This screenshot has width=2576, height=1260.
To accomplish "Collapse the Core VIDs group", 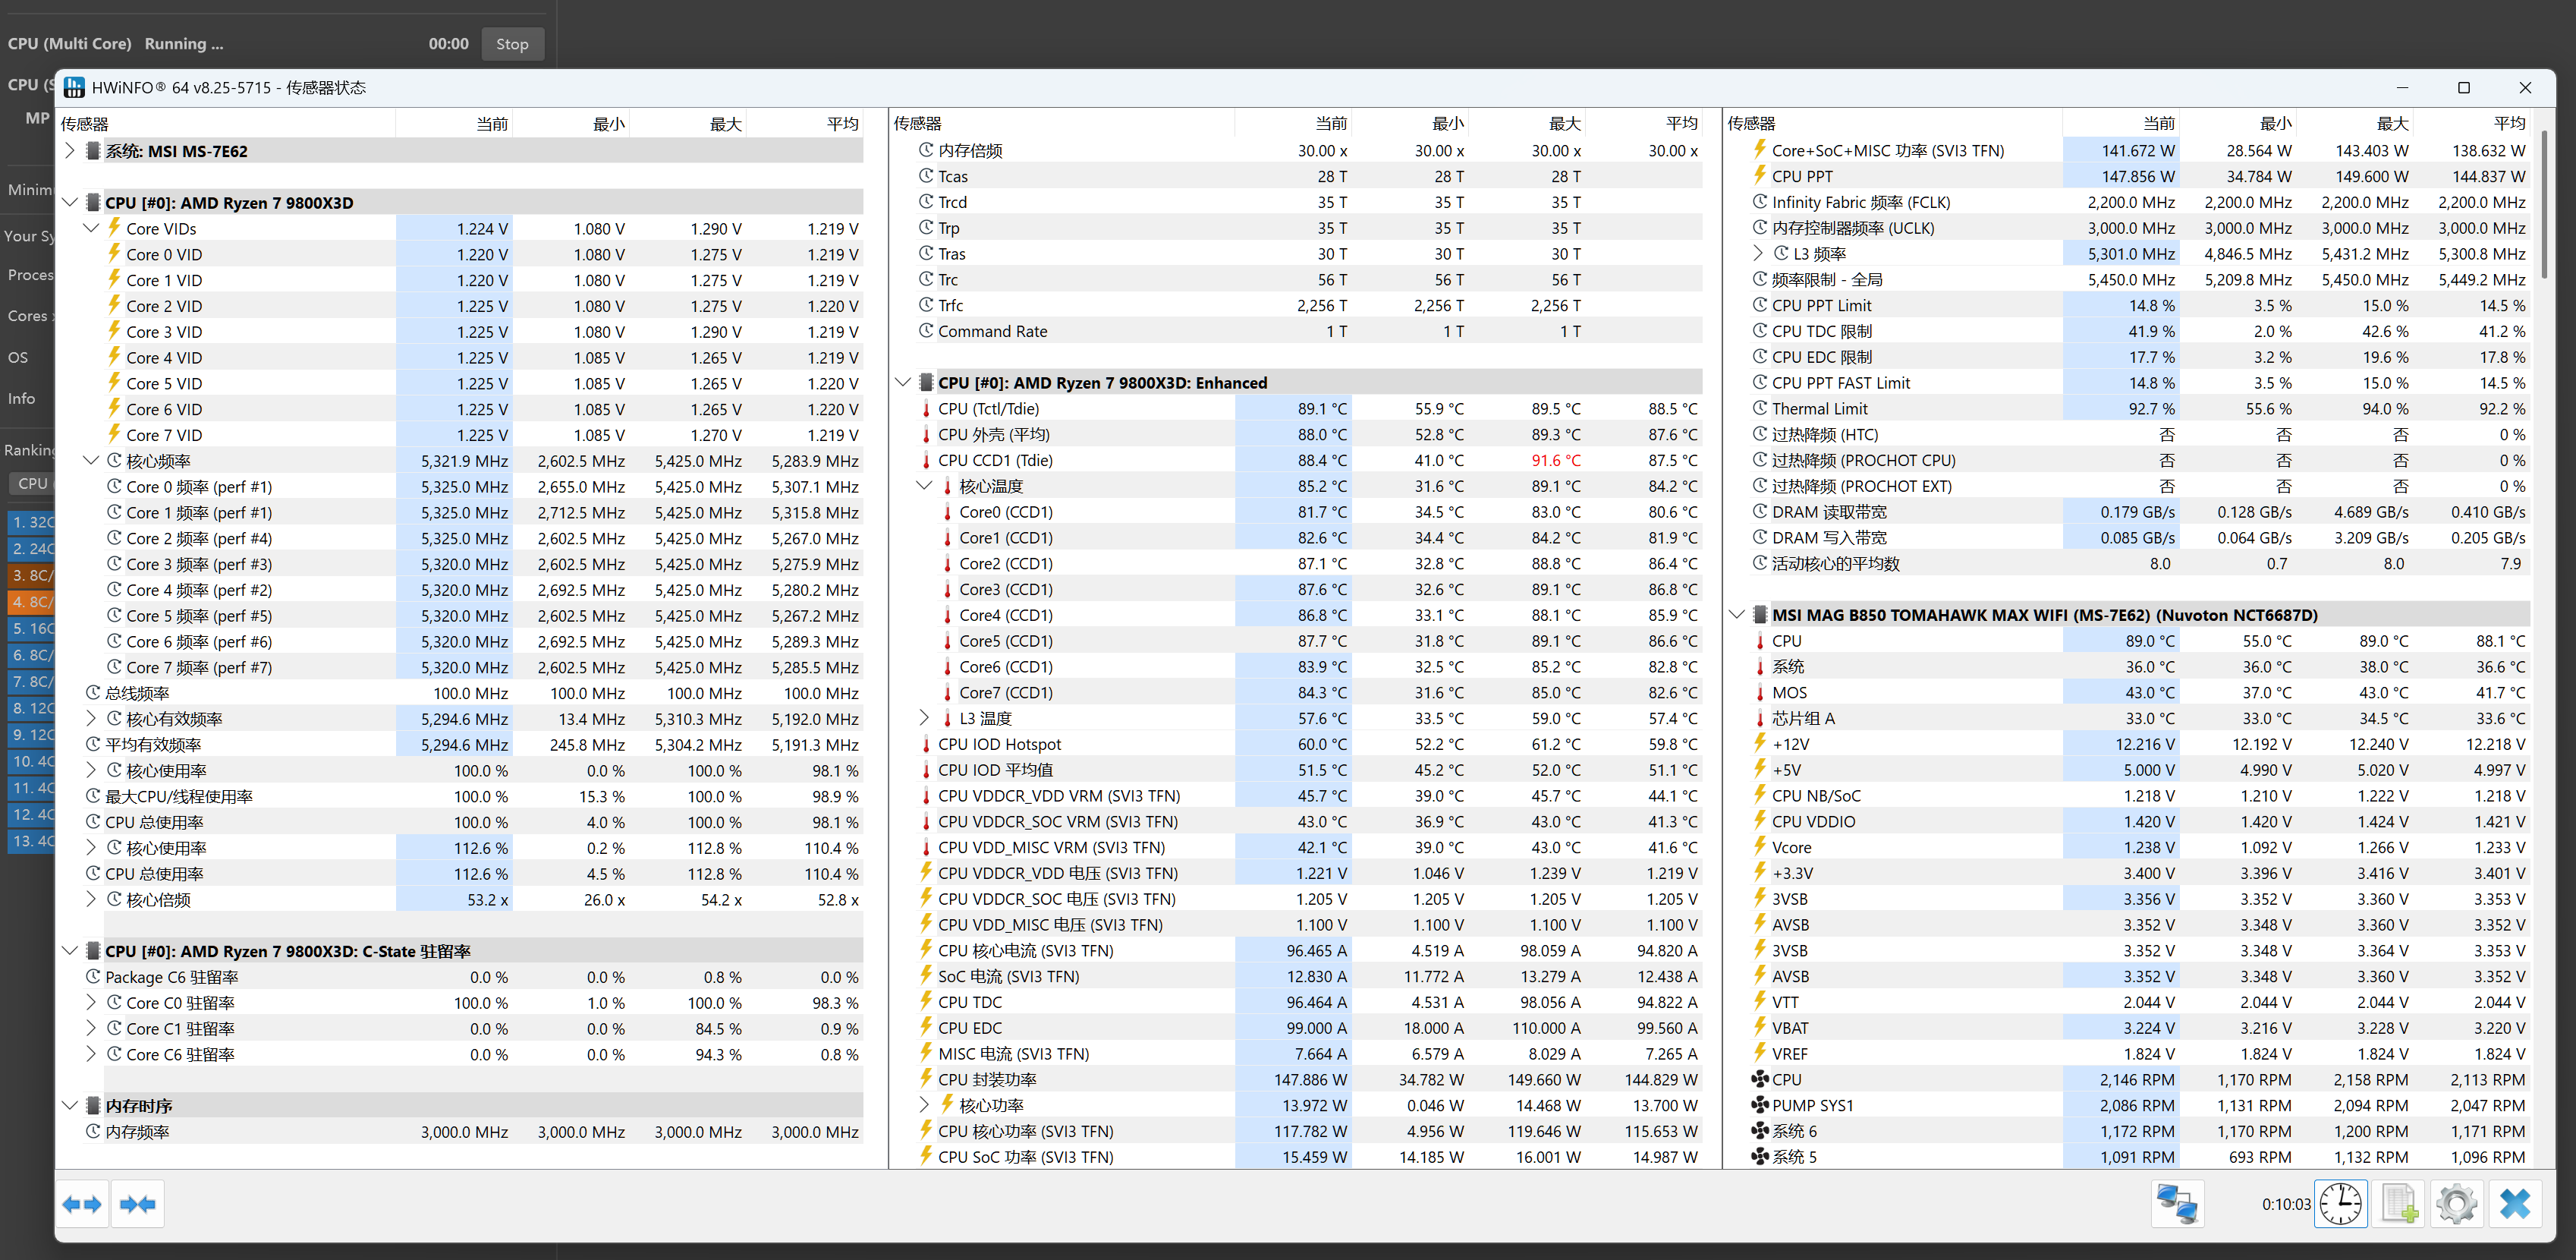I will click(x=91, y=228).
